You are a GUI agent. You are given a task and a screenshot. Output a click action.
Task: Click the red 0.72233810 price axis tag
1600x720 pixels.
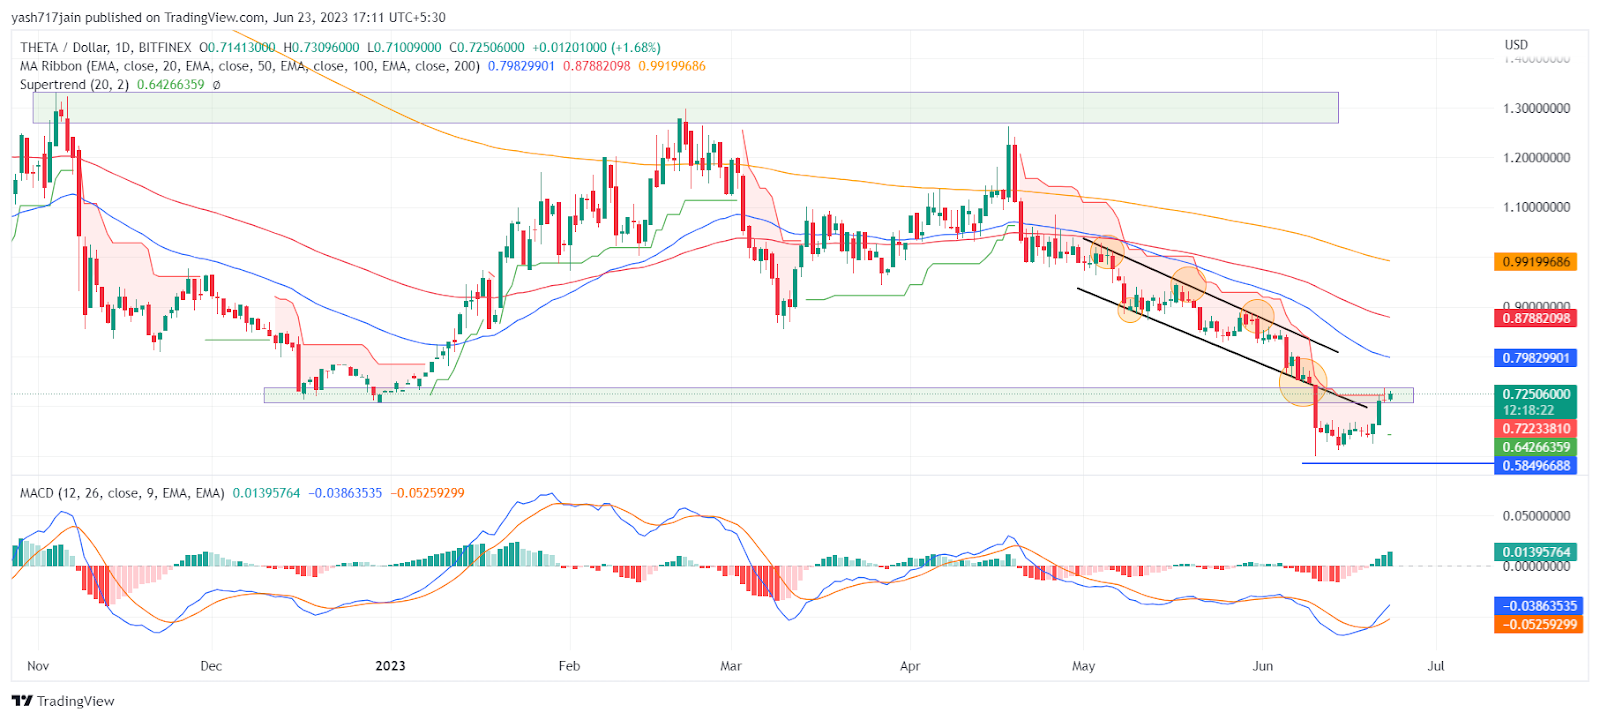[x=1536, y=428]
